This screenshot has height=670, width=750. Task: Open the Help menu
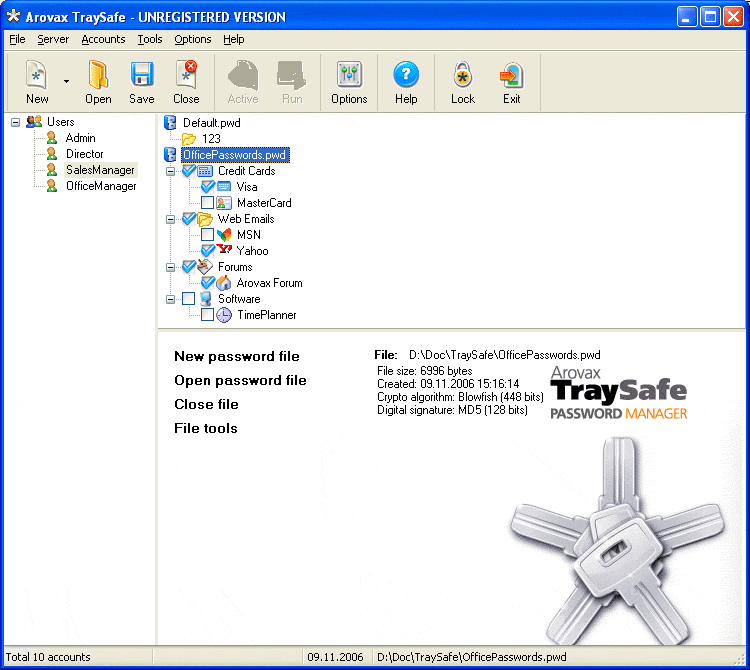click(x=233, y=39)
